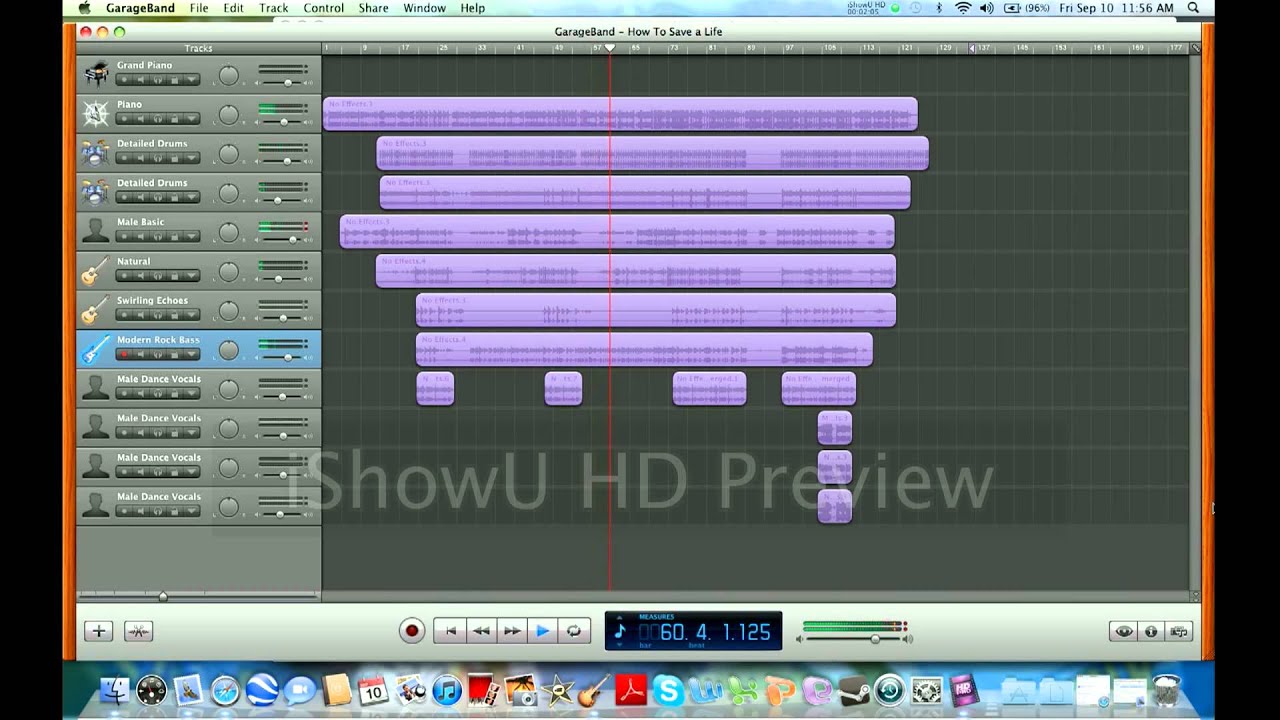Enable recording on the Piano track
This screenshot has width=1280, height=720.
pos(124,119)
